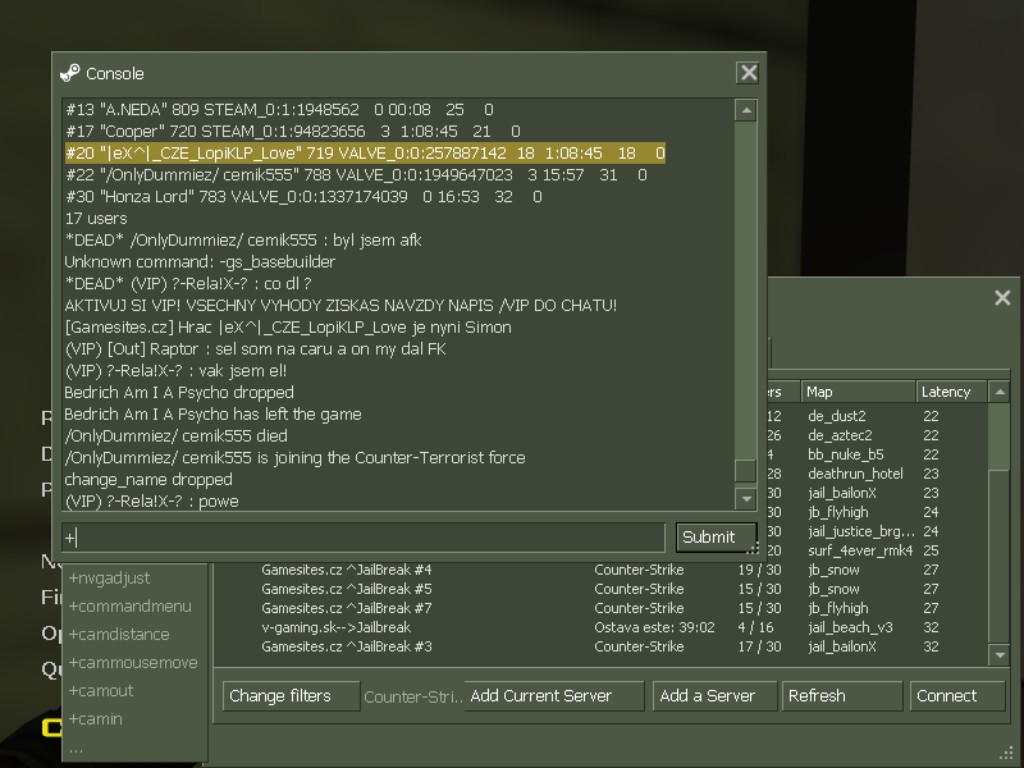The width and height of the screenshot is (1024, 768).
Task: Select server Gamesites.cz ^JailBreak #3
Action: pos(346,647)
